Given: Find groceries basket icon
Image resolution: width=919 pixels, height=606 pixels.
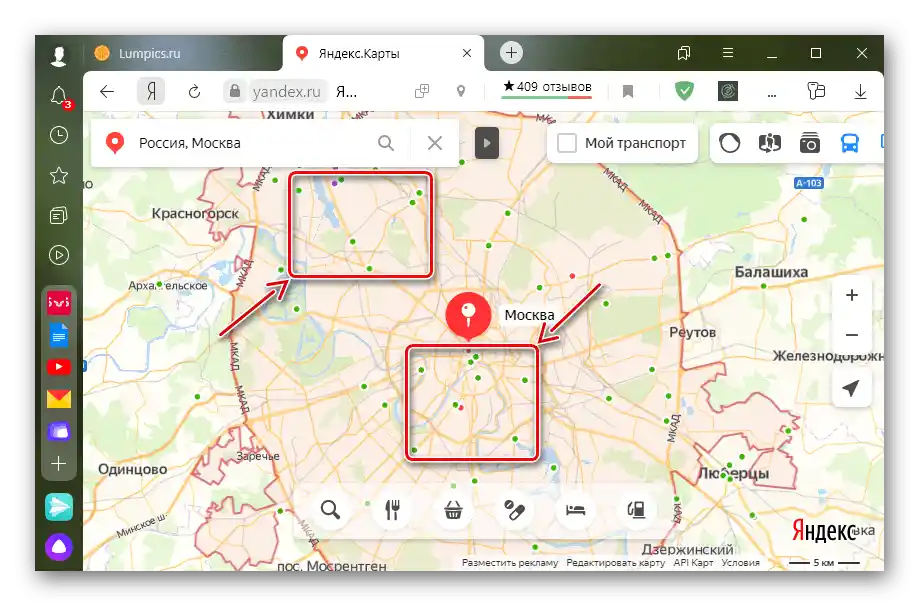Looking at the screenshot, I should [453, 510].
